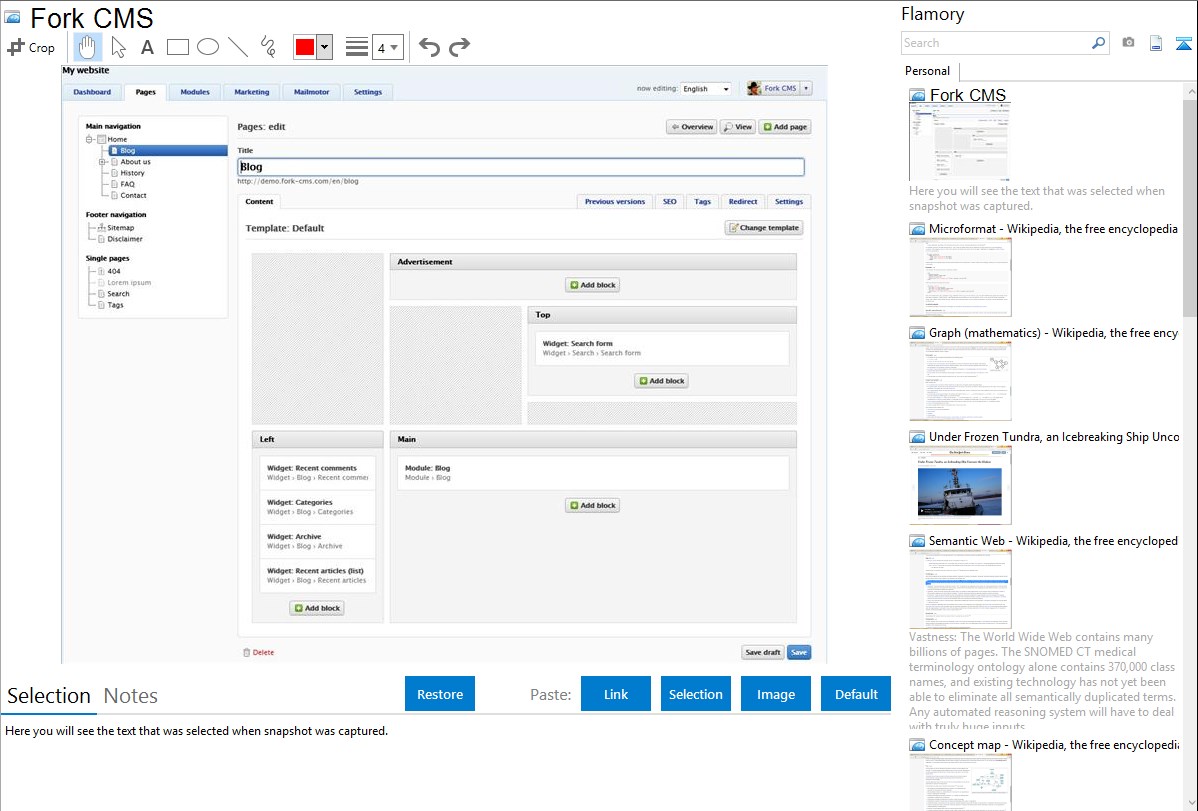Click the Default paste button
This screenshot has height=811, width=1198.
point(856,694)
